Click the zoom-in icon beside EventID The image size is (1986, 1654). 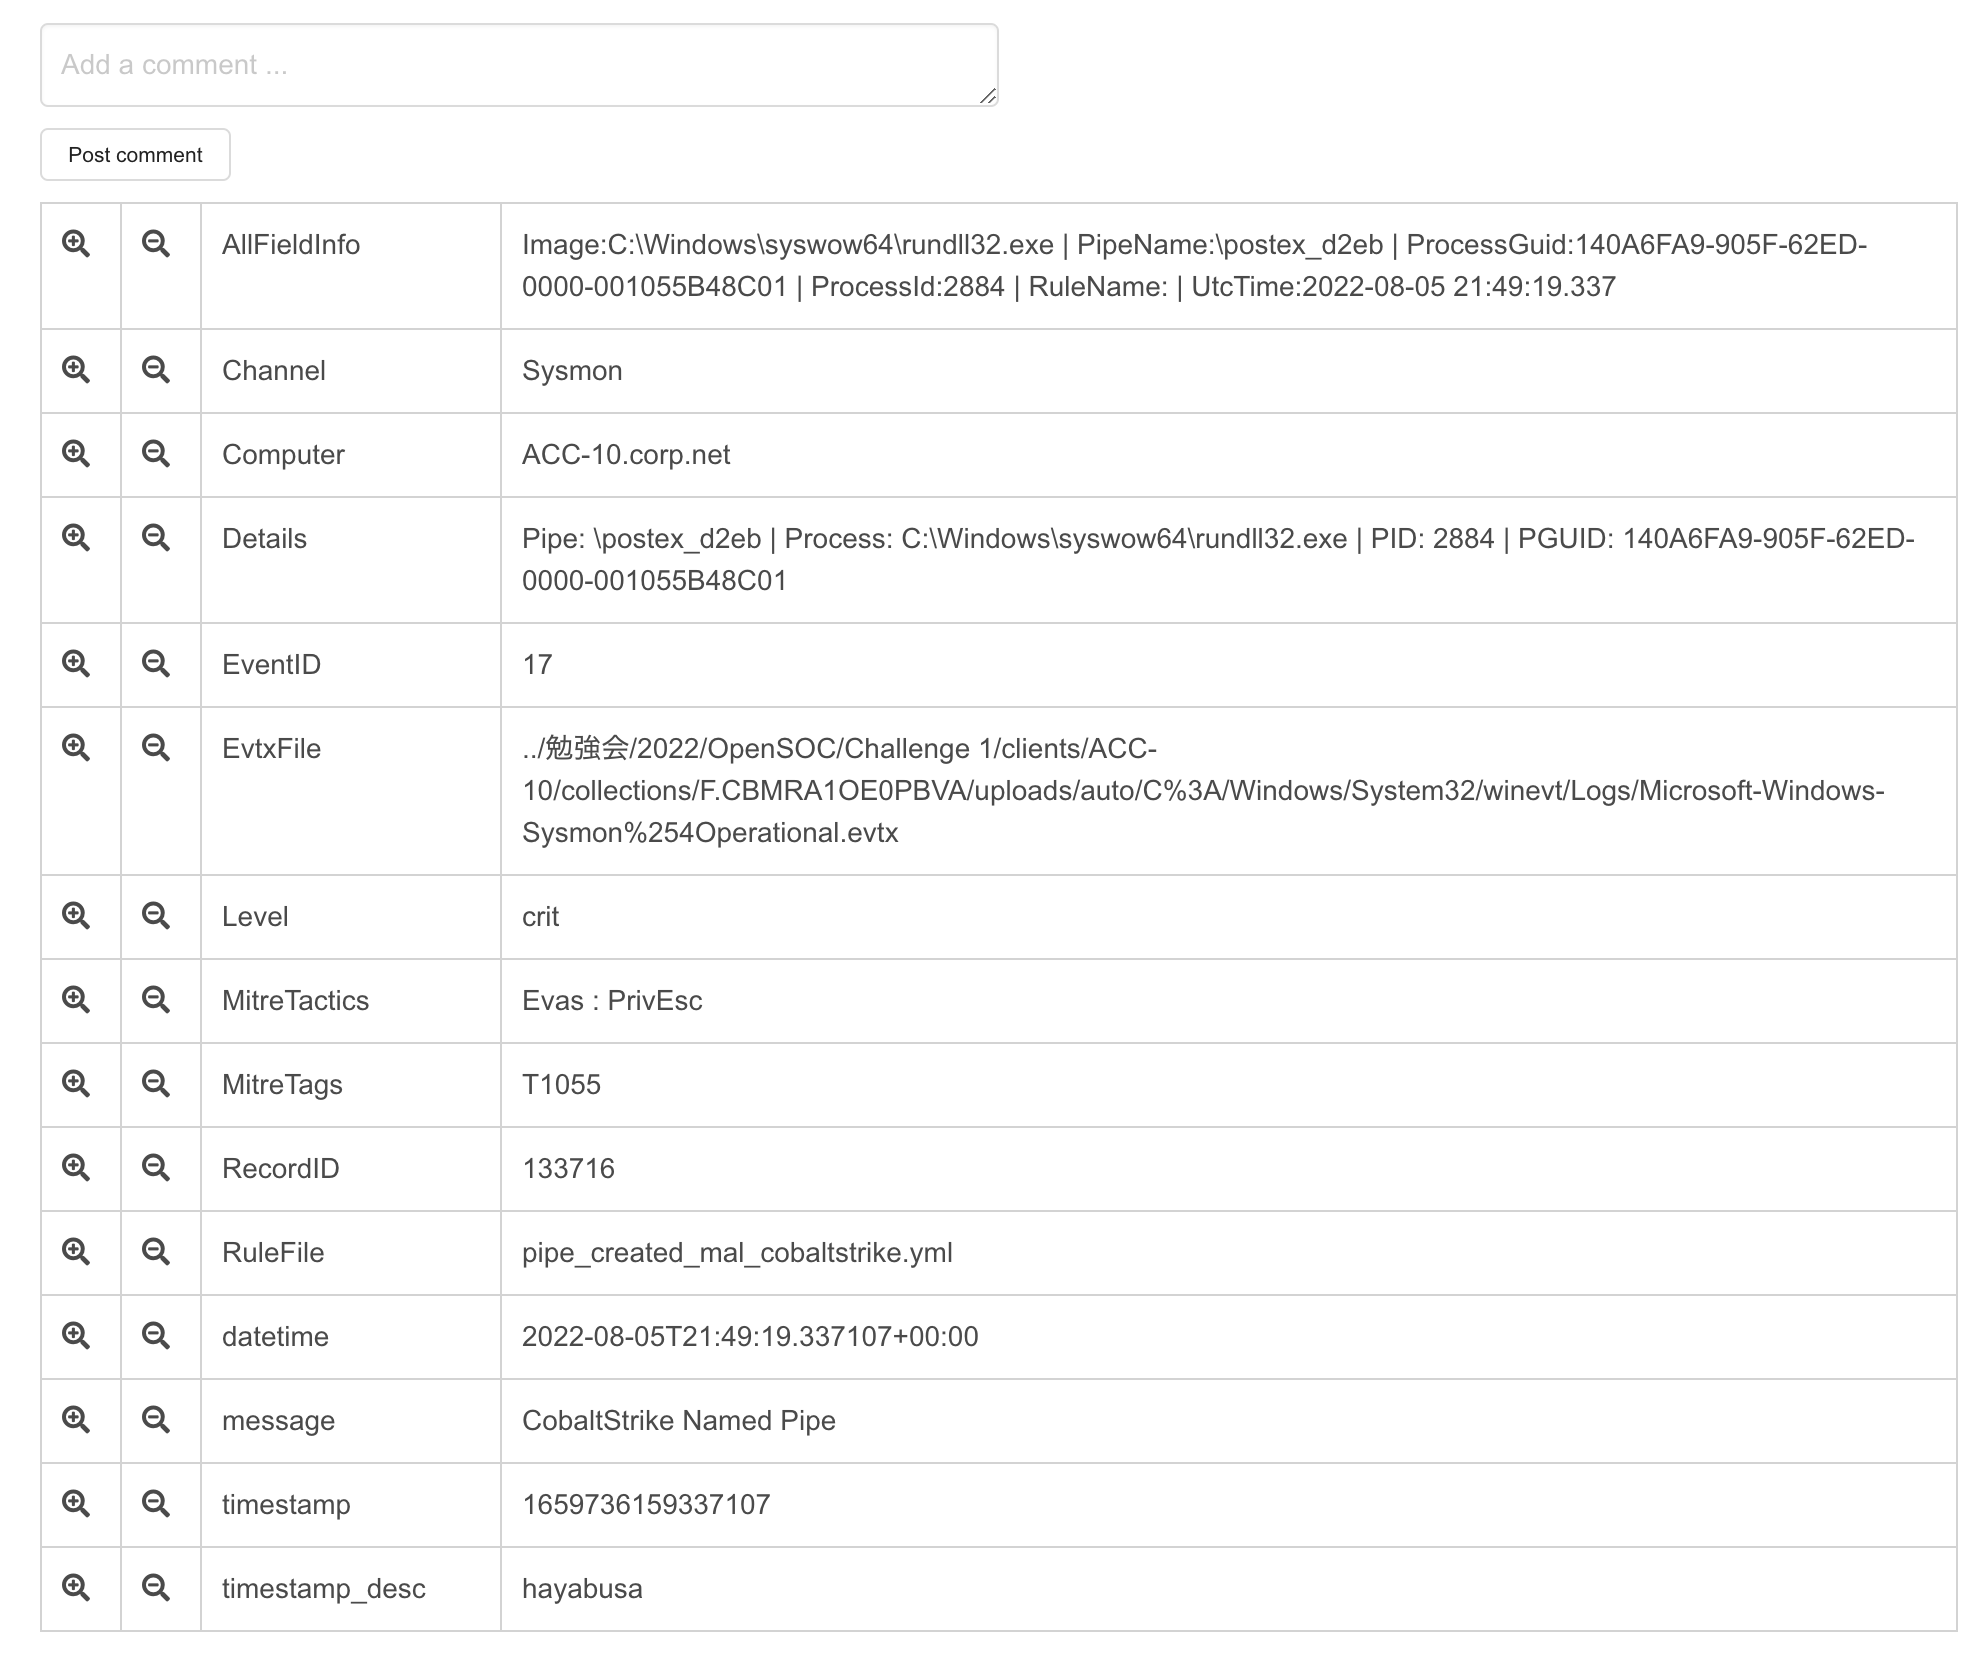[x=76, y=663]
